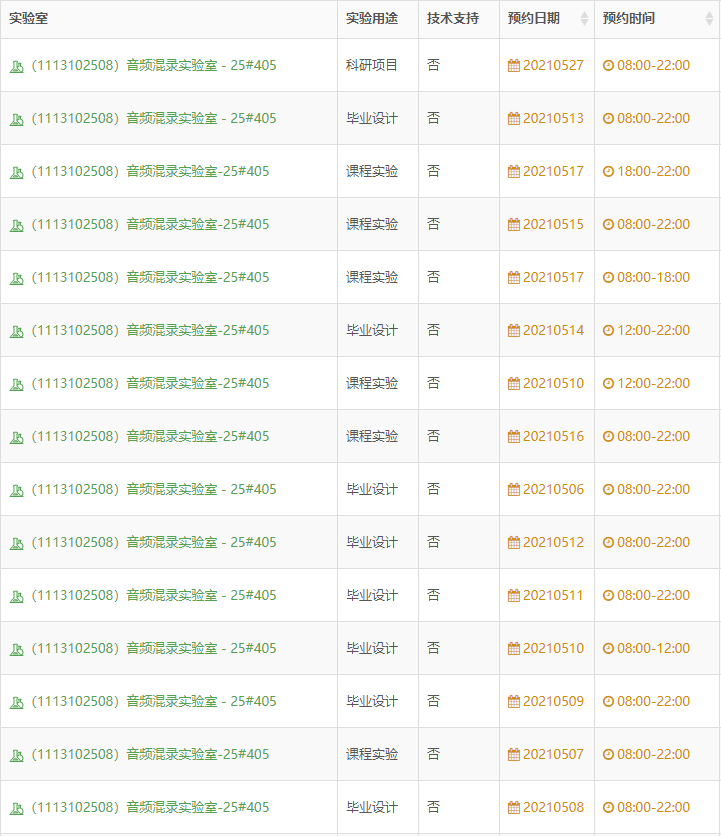The image size is (721, 836).
Task: Click the date 20210508
Action: click(554, 807)
